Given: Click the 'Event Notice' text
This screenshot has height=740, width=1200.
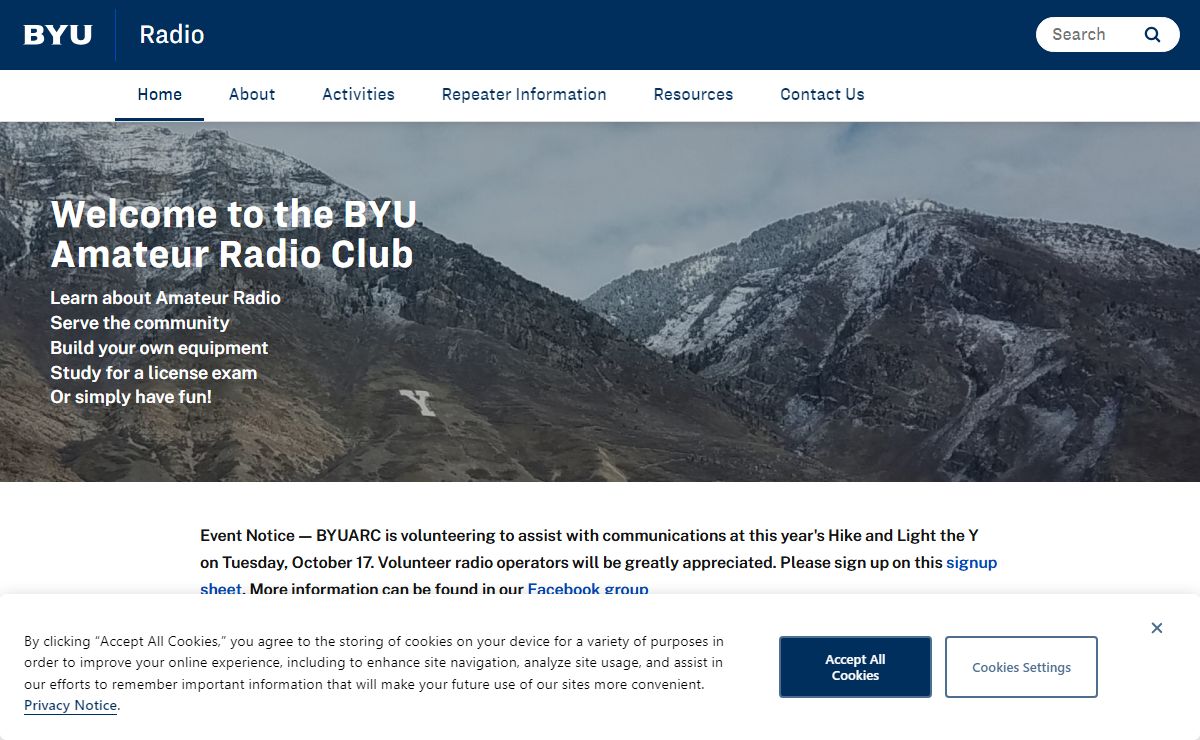Looking at the screenshot, I should (x=247, y=536).
